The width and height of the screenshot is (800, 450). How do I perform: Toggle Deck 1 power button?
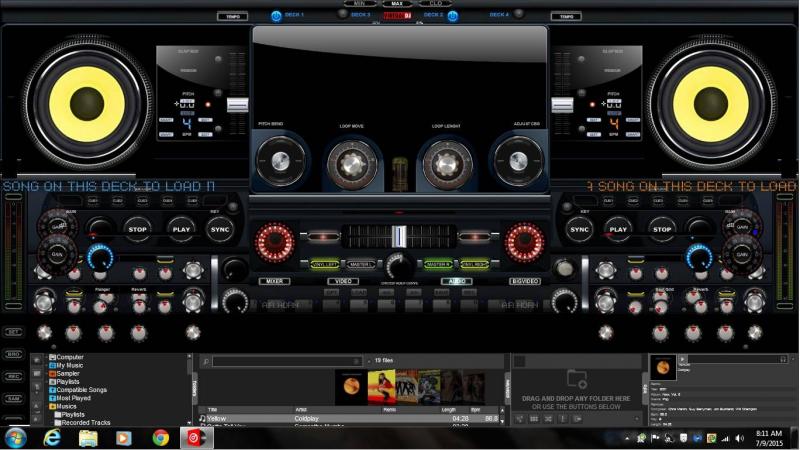(x=276, y=15)
